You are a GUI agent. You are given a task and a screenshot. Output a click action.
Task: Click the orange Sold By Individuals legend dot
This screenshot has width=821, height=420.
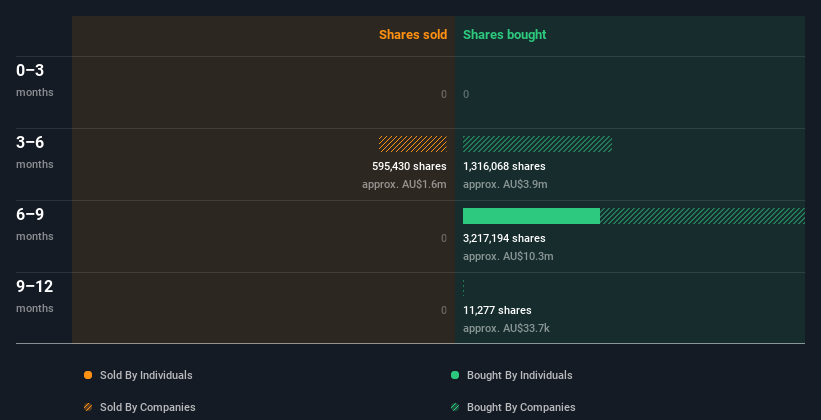point(88,375)
